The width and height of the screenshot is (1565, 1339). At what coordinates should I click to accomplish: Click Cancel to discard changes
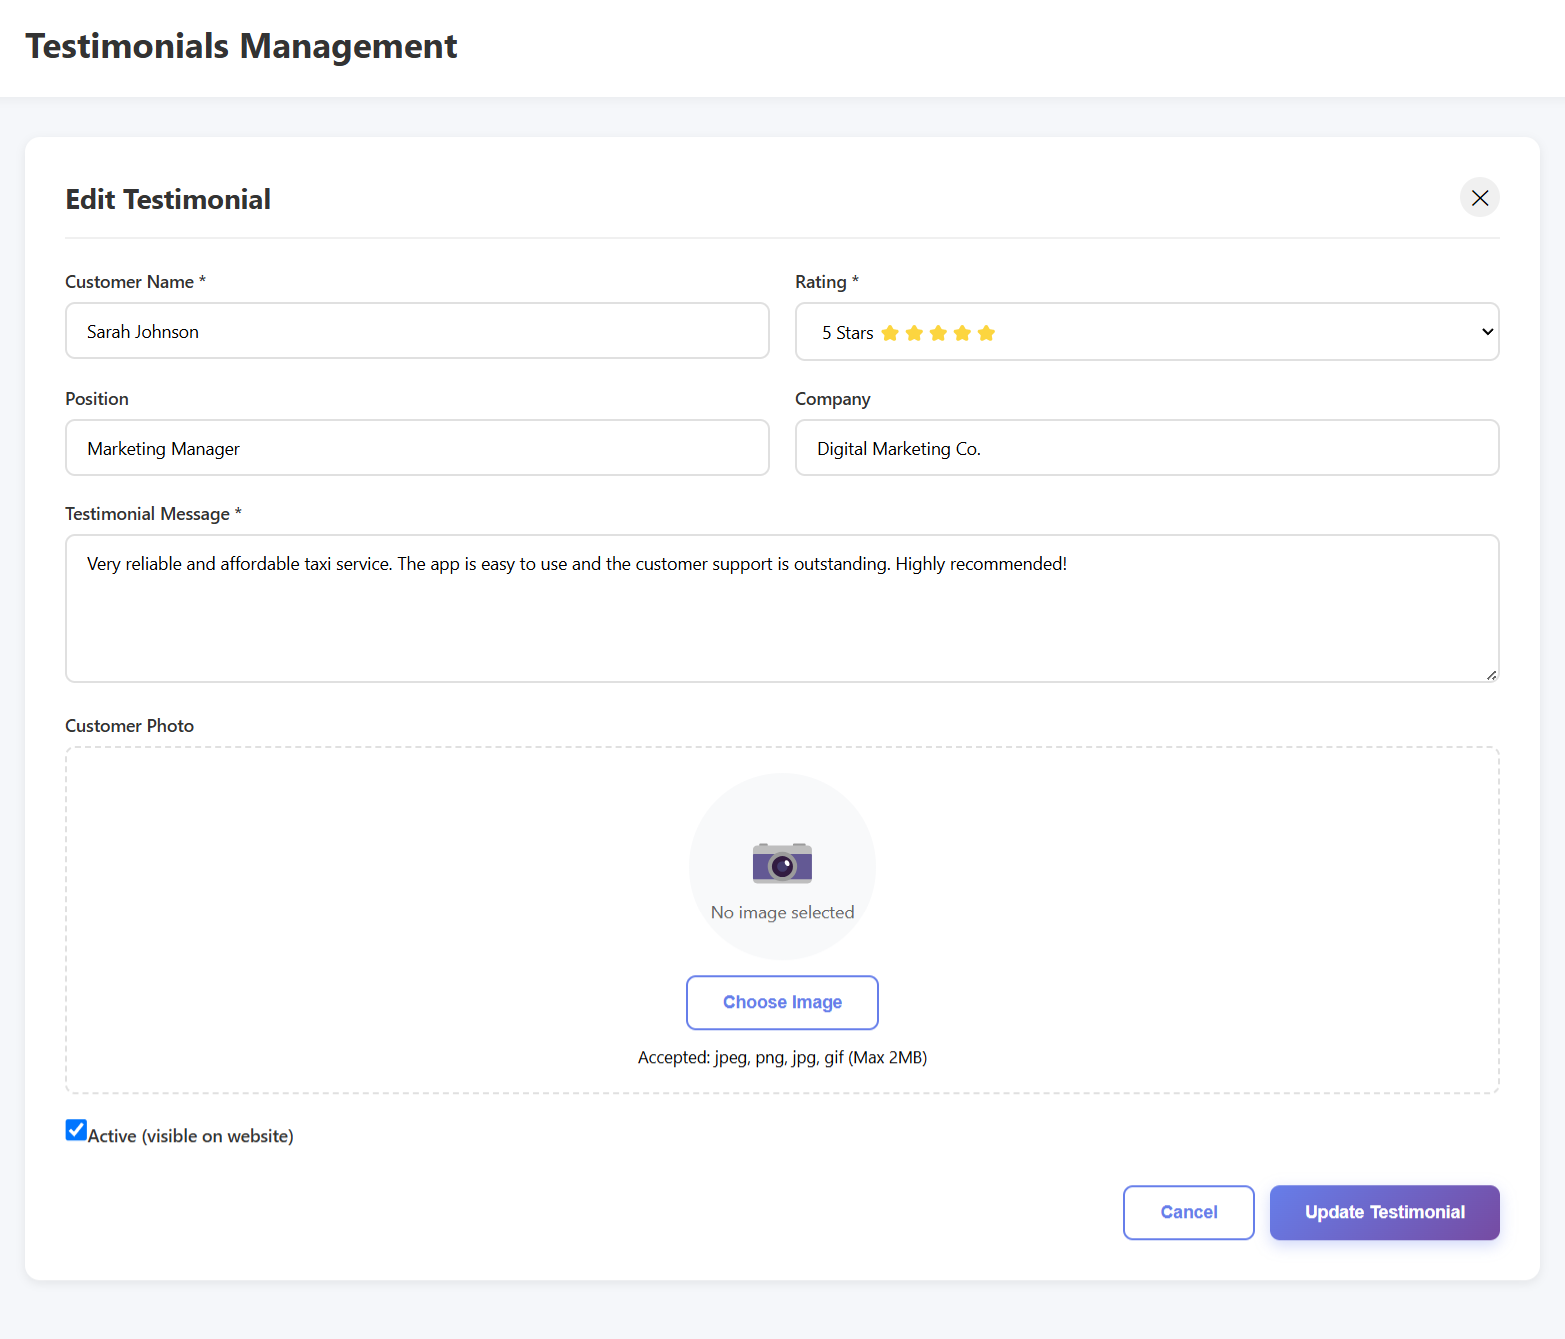pyautogui.click(x=1188, y=1212)
